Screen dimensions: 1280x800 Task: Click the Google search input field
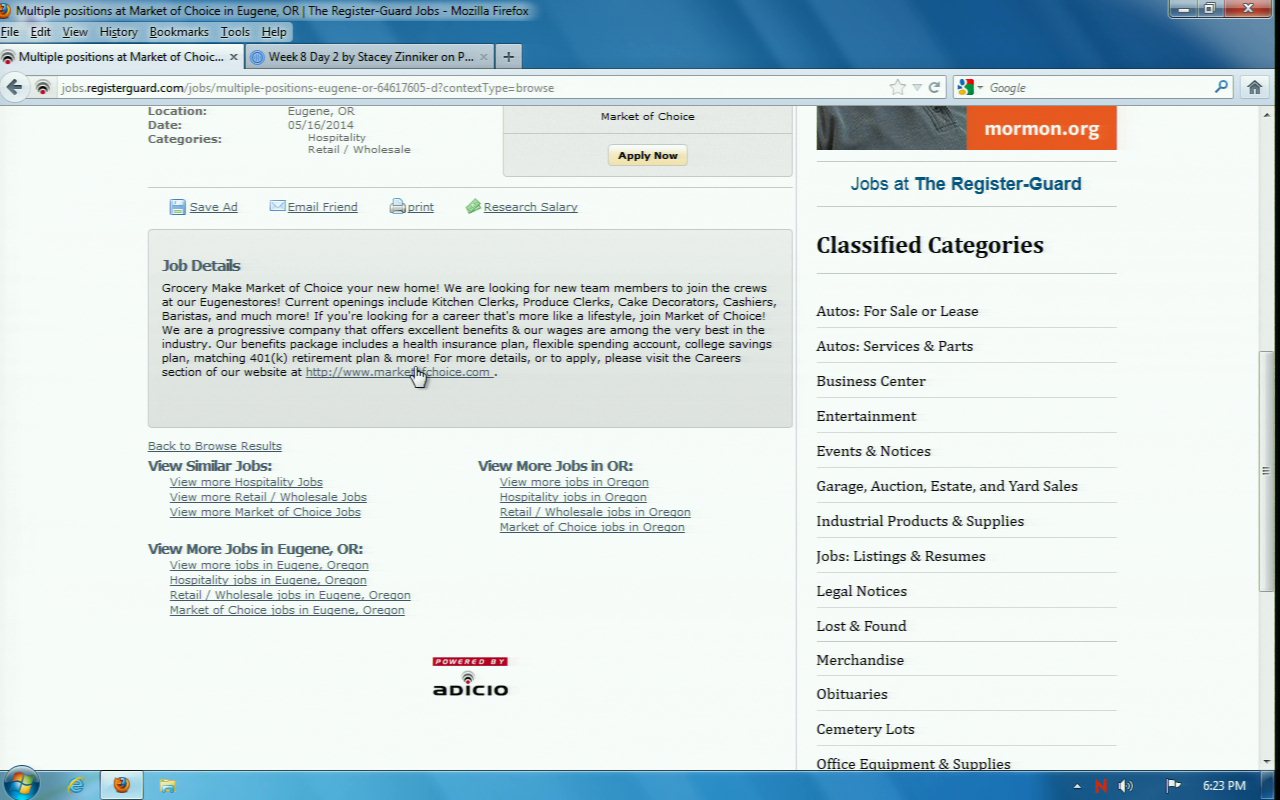[1100, 88]
